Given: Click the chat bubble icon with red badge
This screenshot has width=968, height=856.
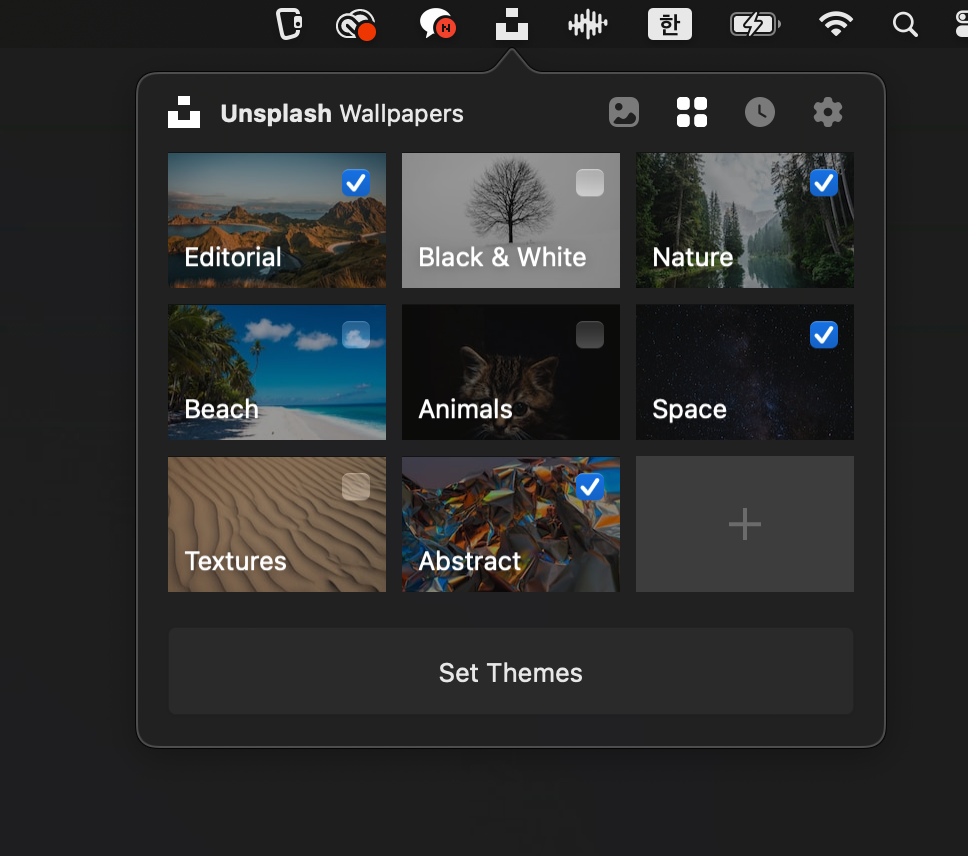Looking at the screenshot, I should click(x=437, y=25).
